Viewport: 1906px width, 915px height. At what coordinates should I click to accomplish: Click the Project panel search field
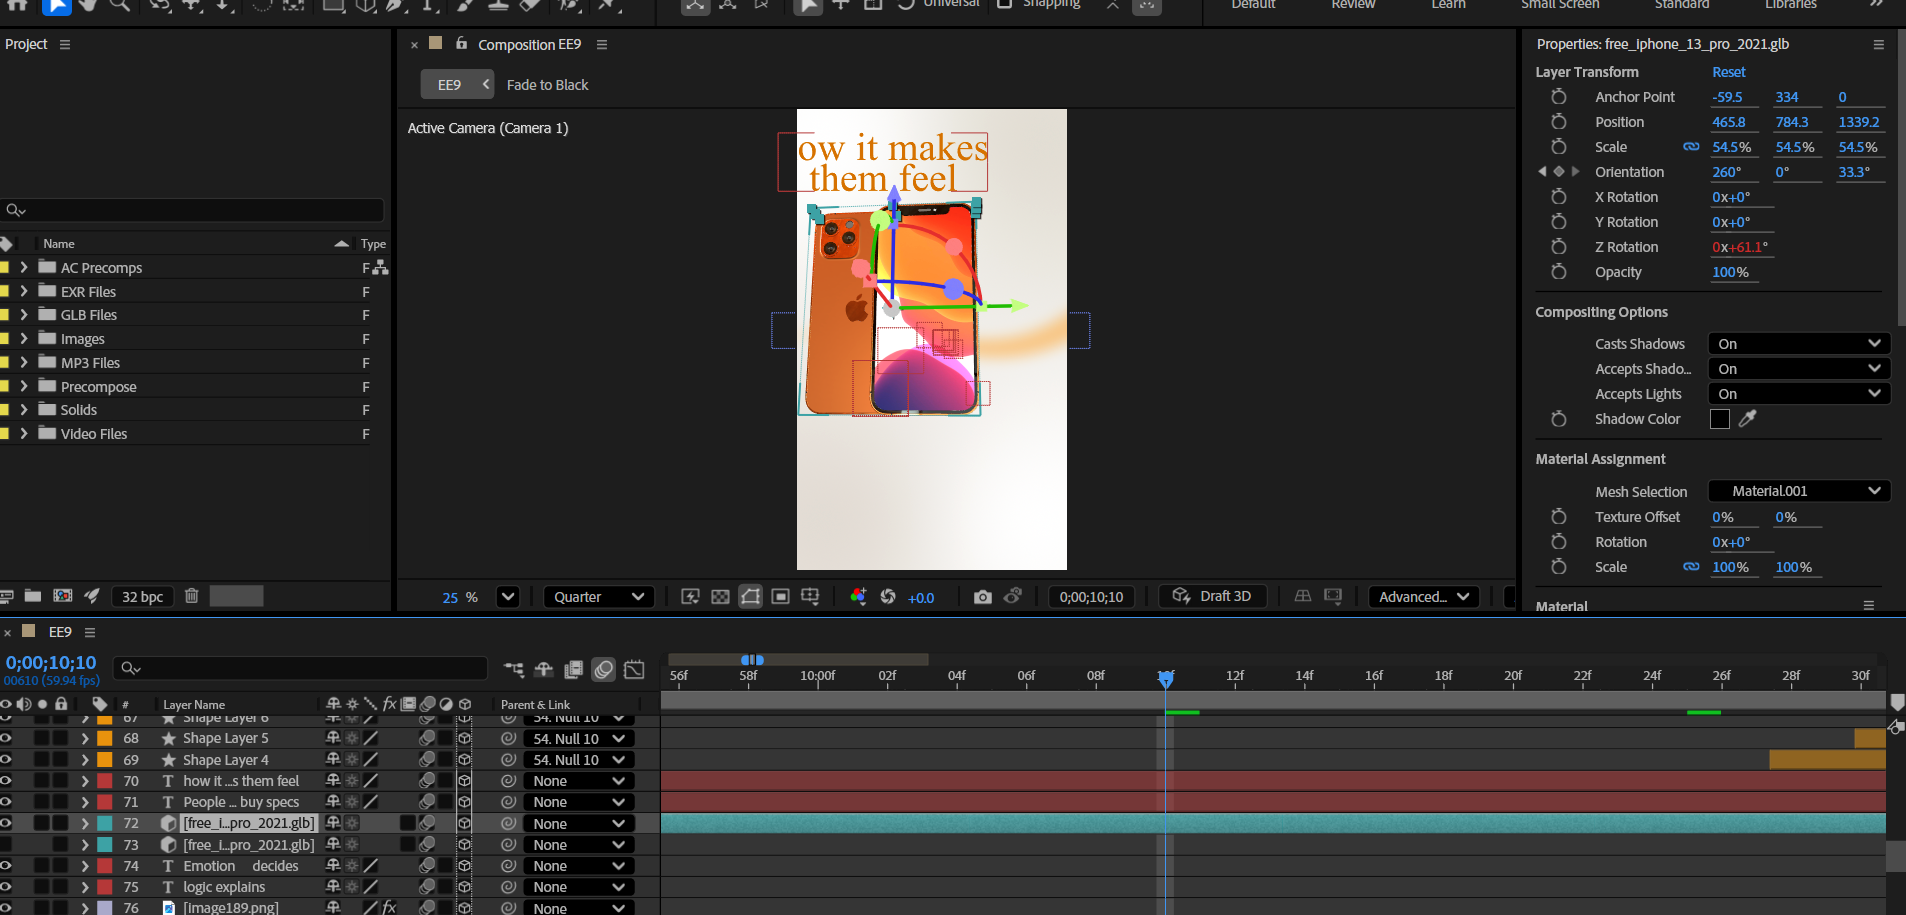pyautogui.click(x=200, y=210)
